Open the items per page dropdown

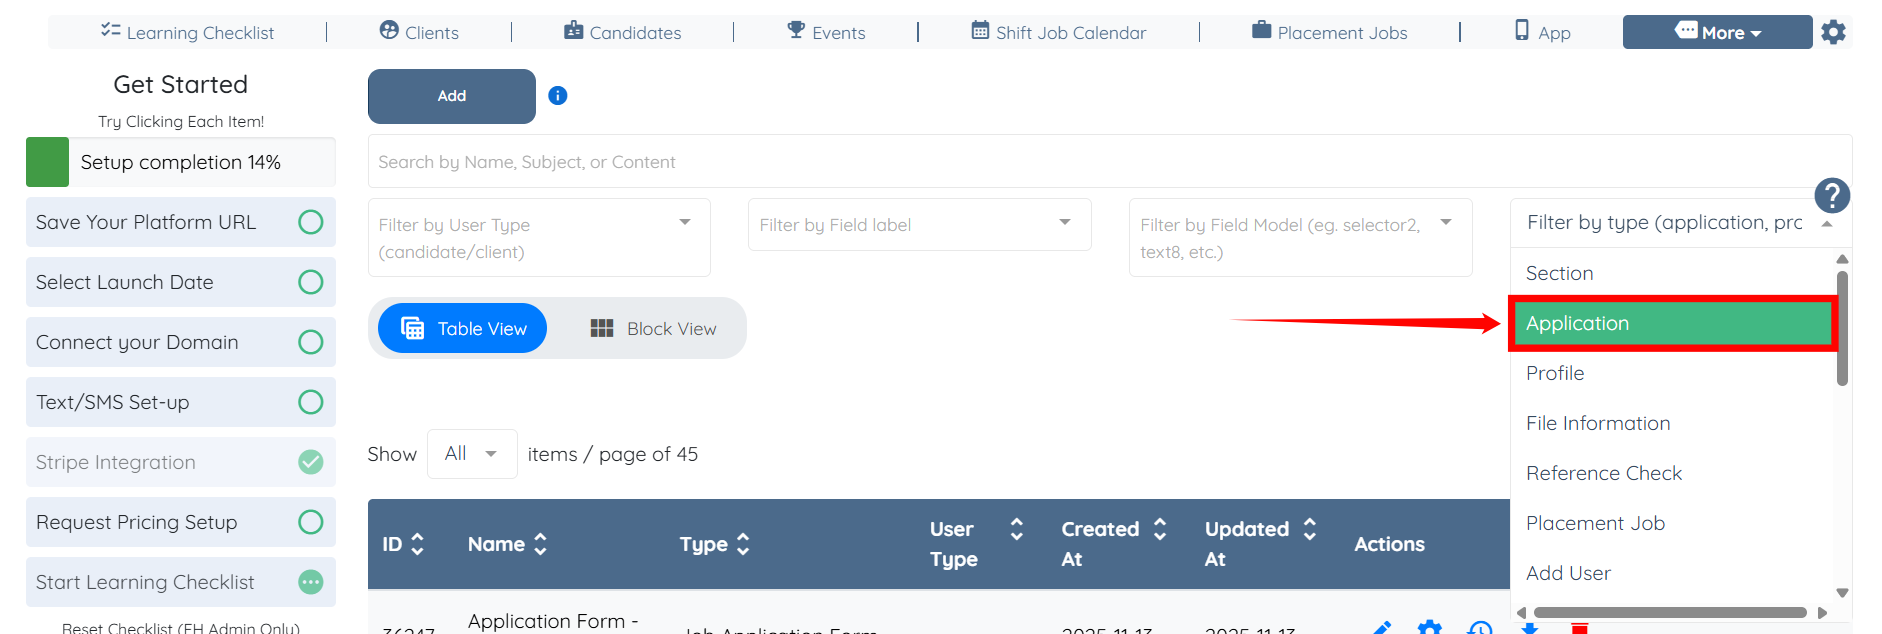(472, 454)
